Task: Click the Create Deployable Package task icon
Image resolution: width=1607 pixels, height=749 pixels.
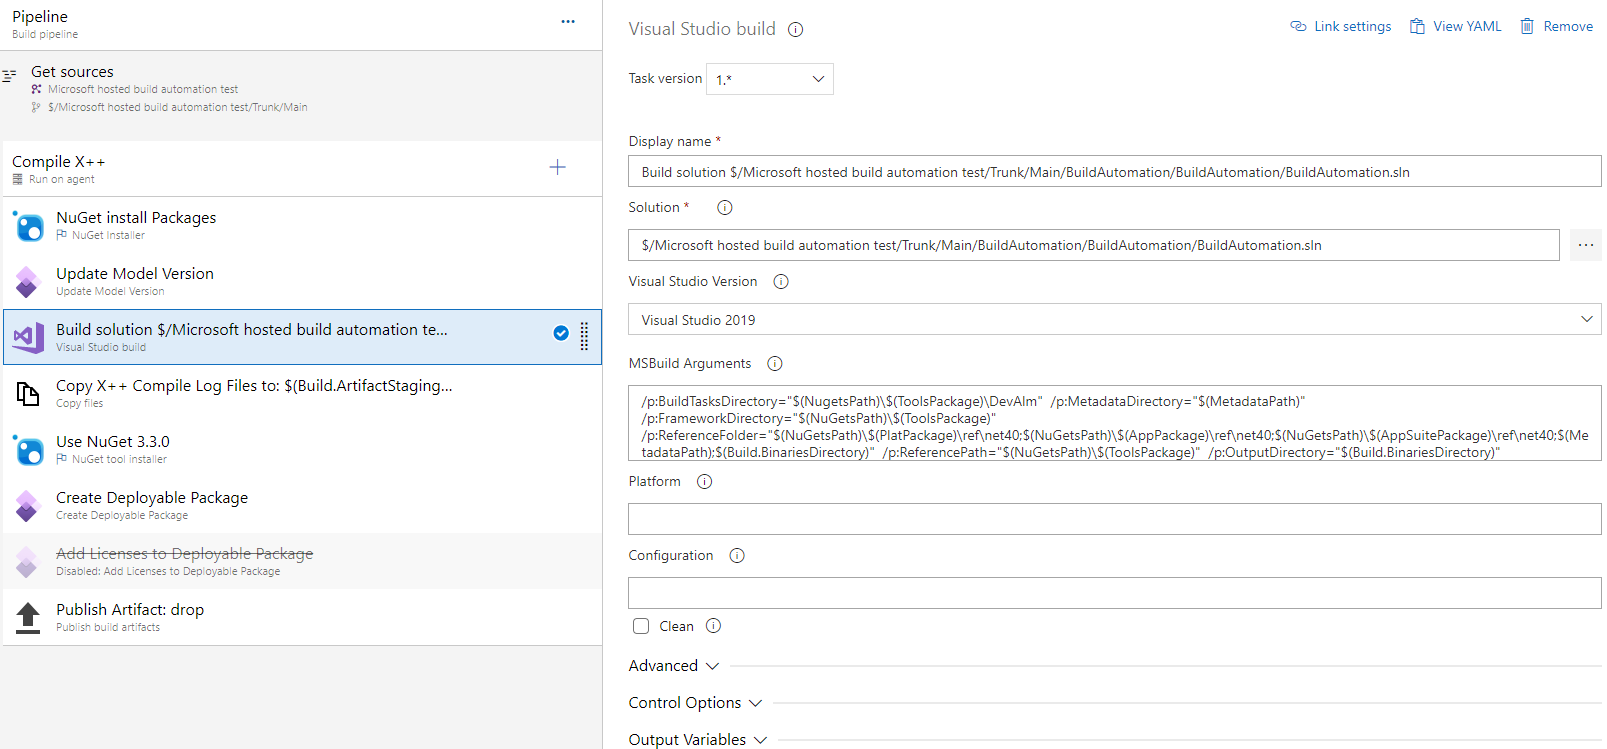Action: pyautogui.click(x=27, y=506)
